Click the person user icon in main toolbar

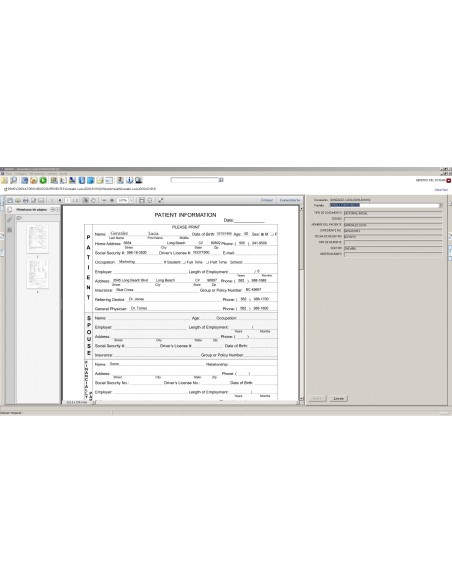pos(120,181)
